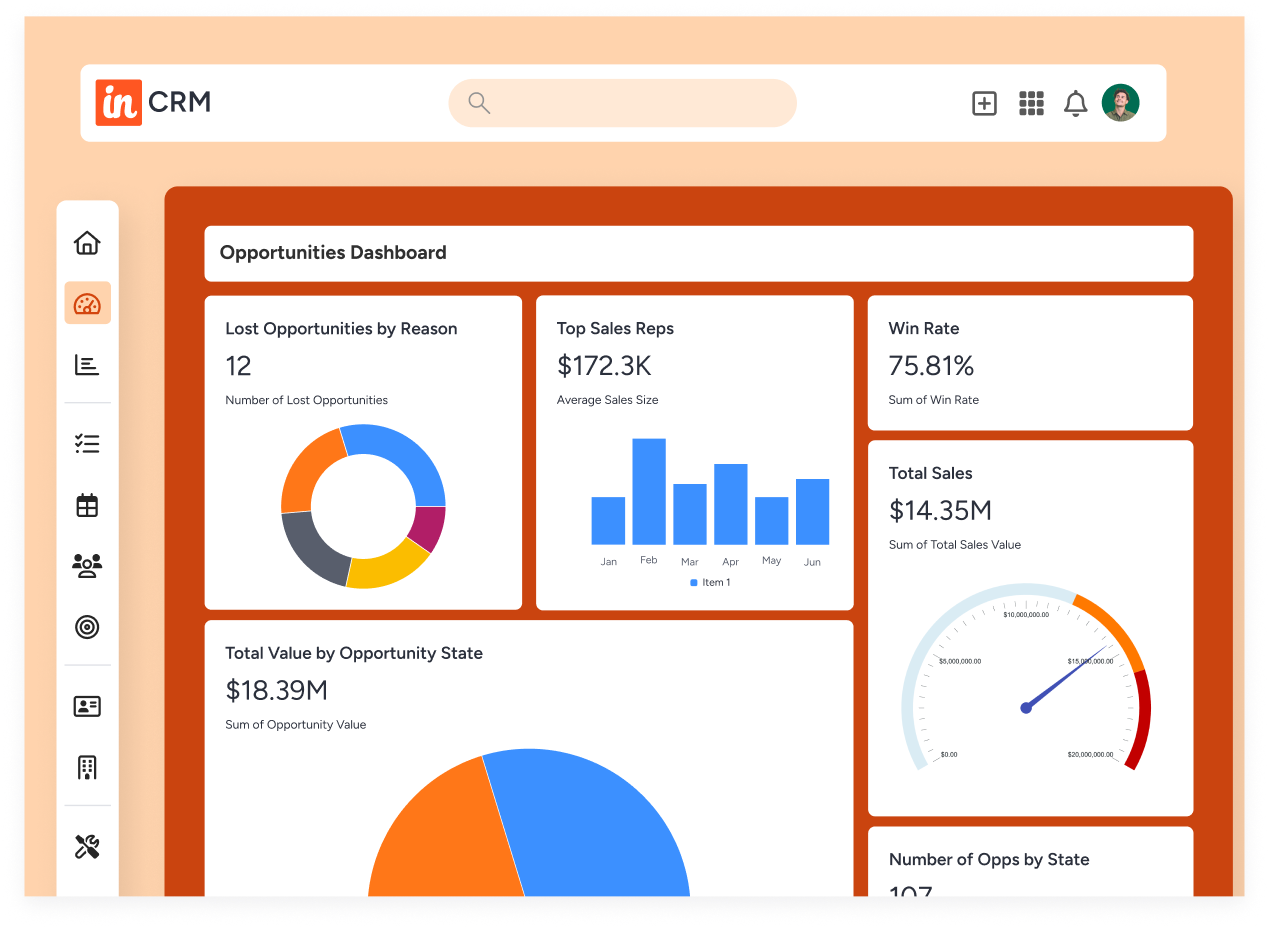Image resolution: width=1269 pixels, height=929 pixels.
Task: Open the wrench tools Settings icon
Action: tap(87, 847)
